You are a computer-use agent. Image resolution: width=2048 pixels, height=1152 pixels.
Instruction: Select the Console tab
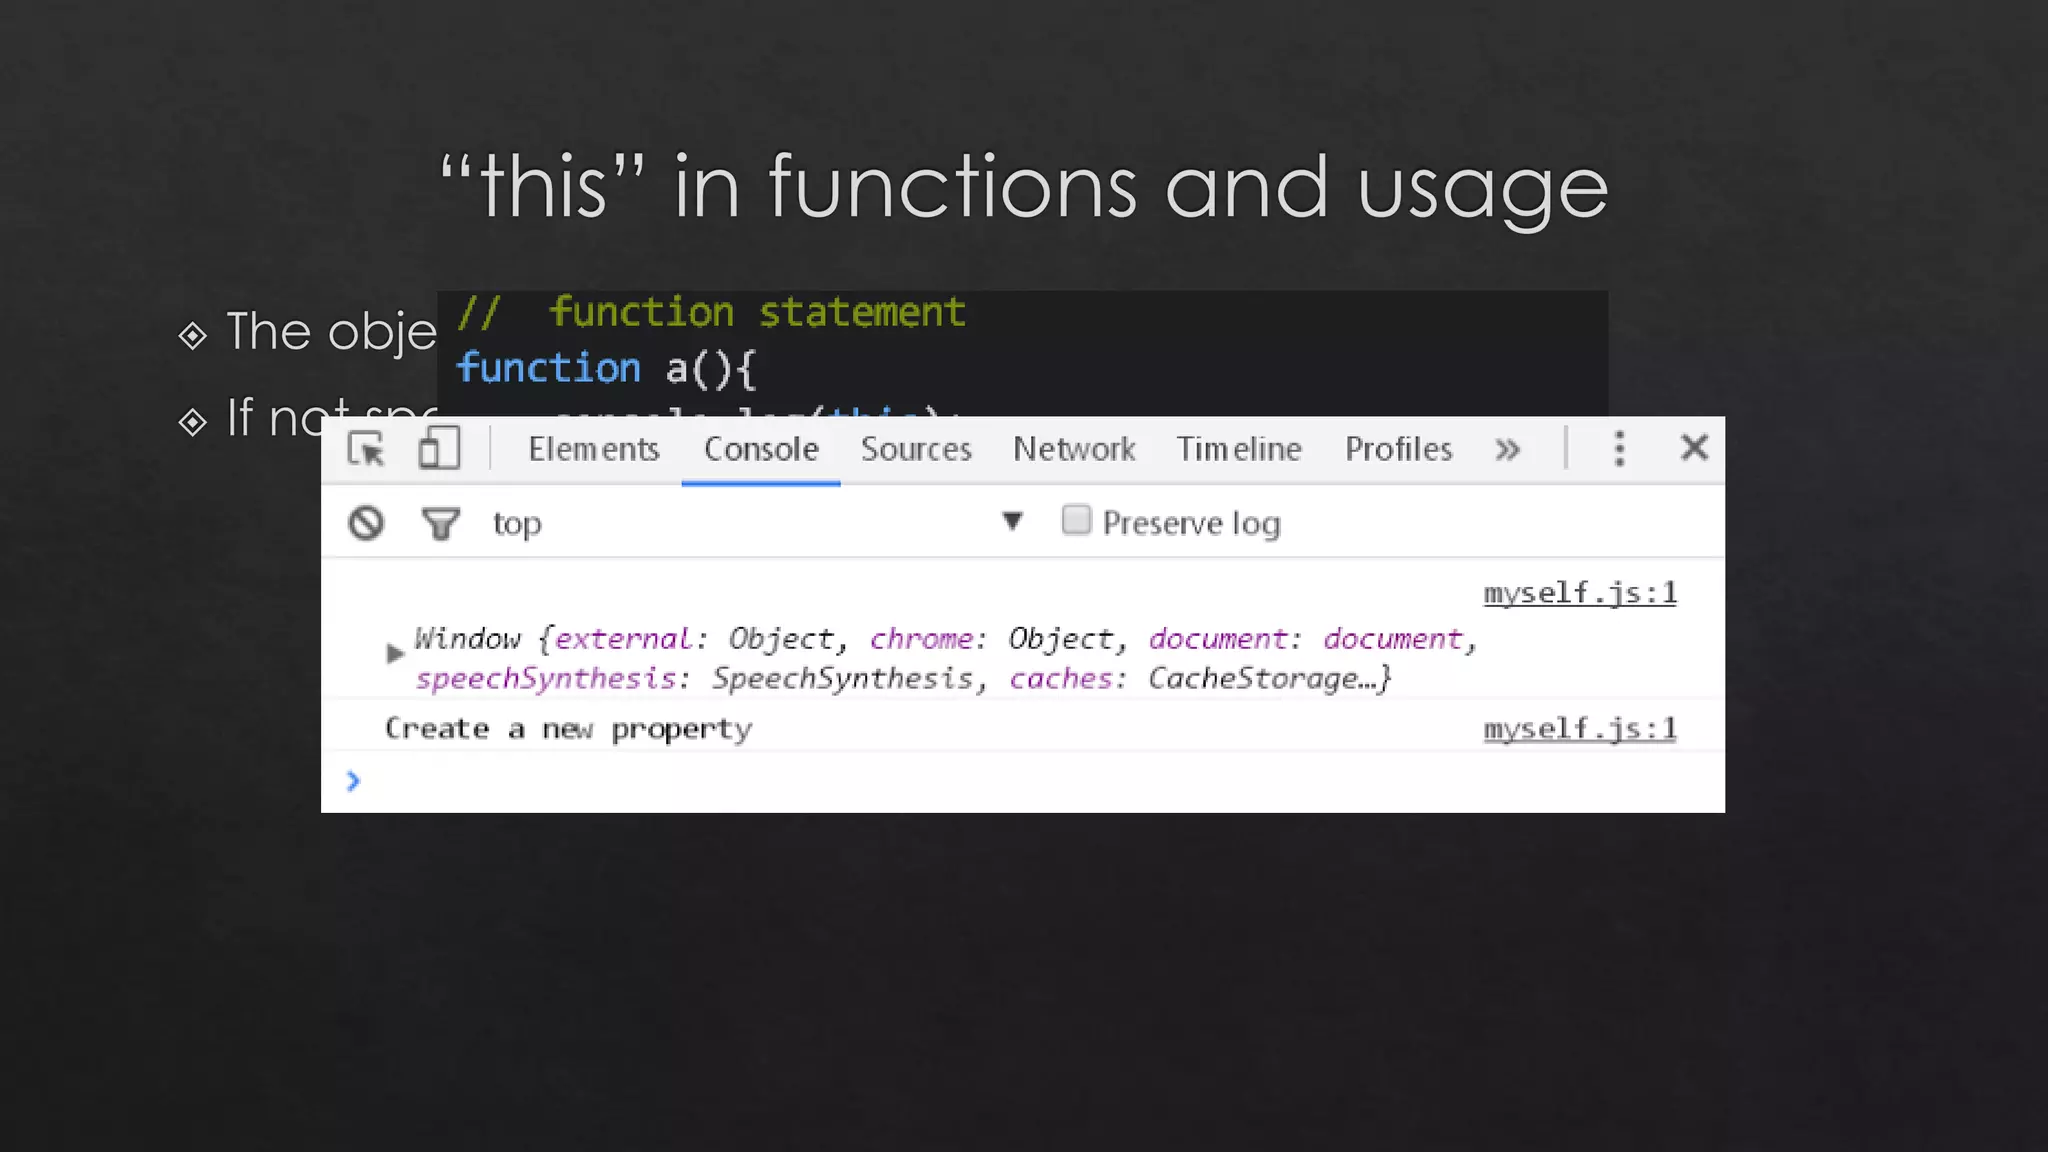[761, 449]
